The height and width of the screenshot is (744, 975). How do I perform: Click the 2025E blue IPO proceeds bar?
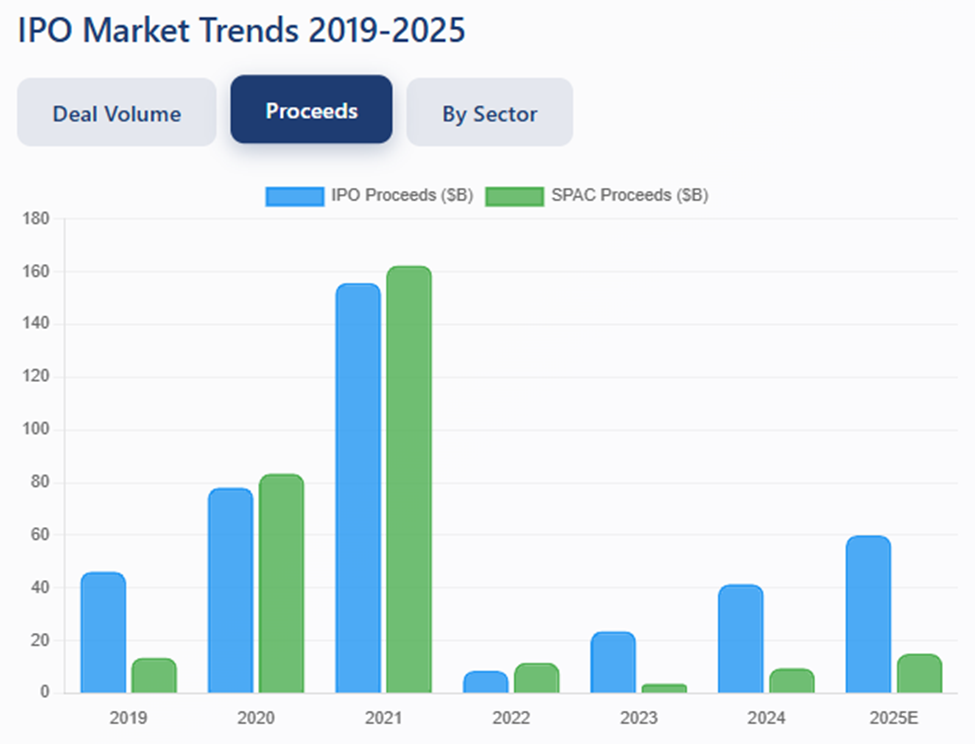868,615
